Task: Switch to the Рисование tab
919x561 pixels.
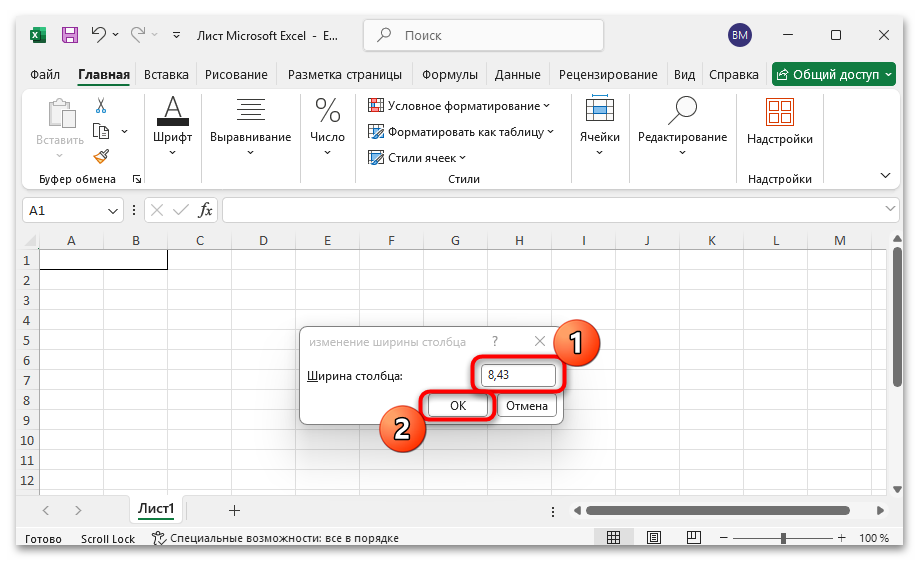Action: tap(236, 74)
